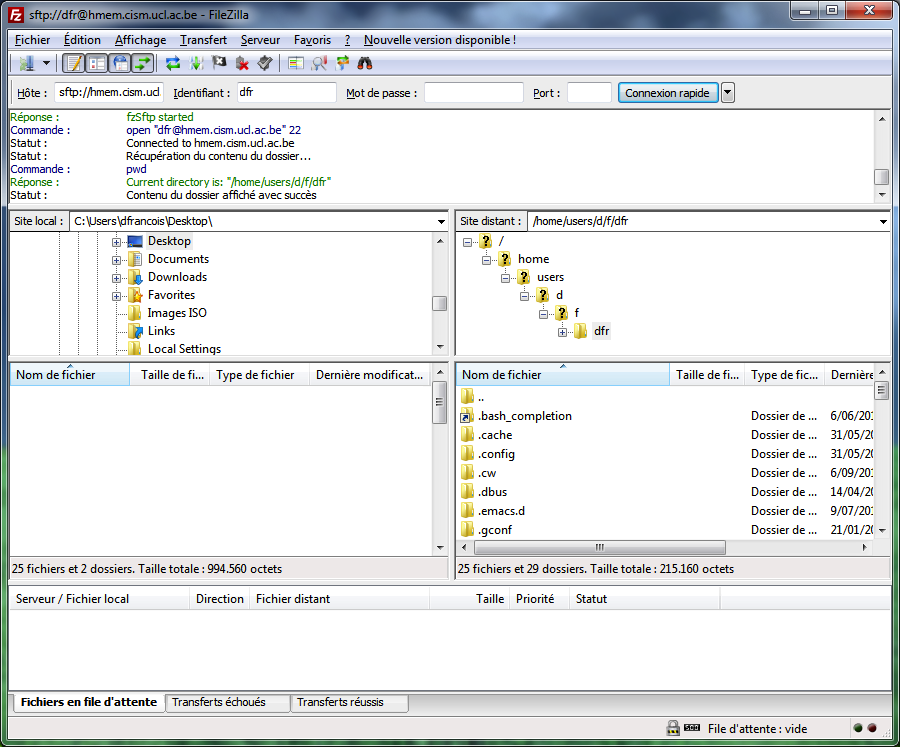Collapse the root / node in remote tree
The image size is (900, 747).
(467, 242)
